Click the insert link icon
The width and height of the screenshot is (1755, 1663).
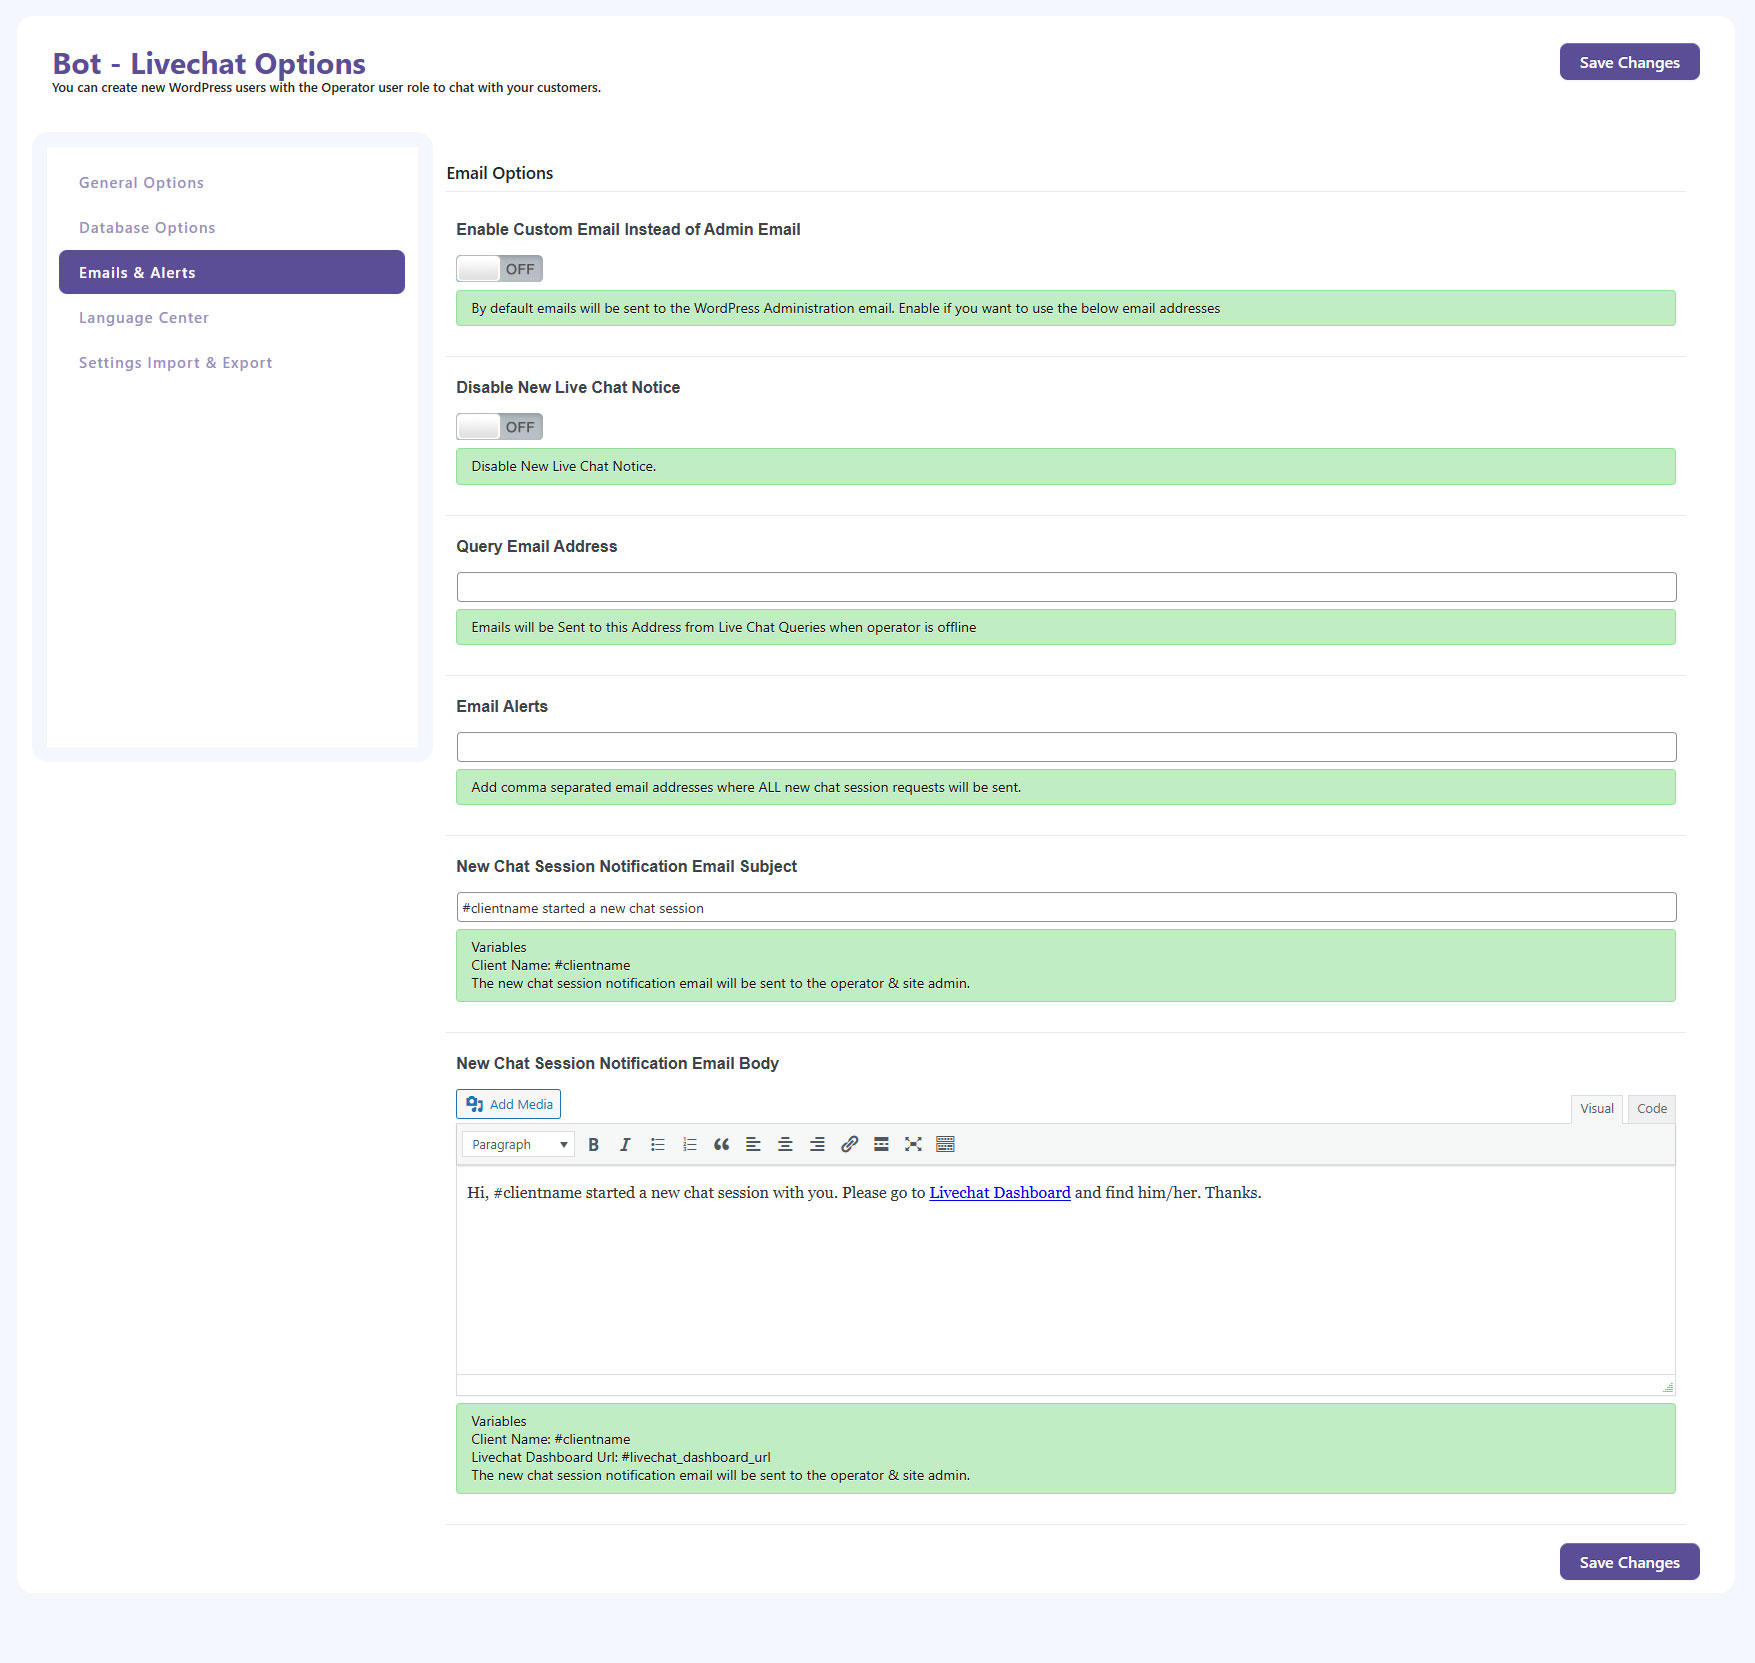[849, 1144]
